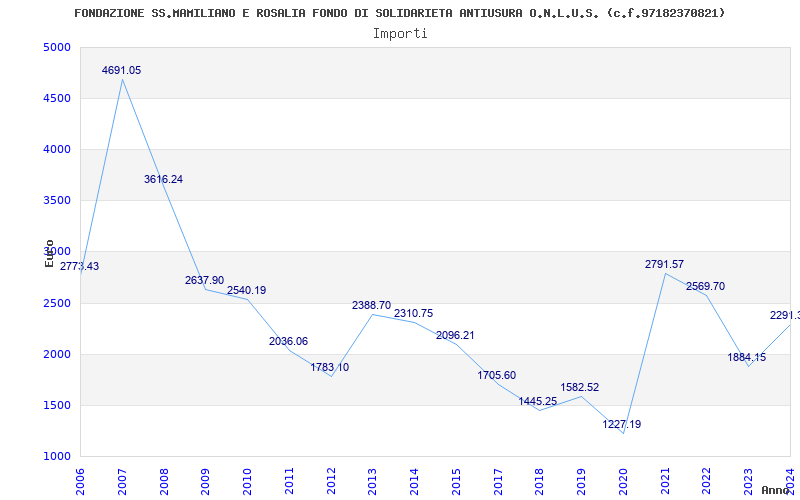This screenshot has width=800, height=500.
Task: Select the 2000 y-axis tick label
Action: 57,355
